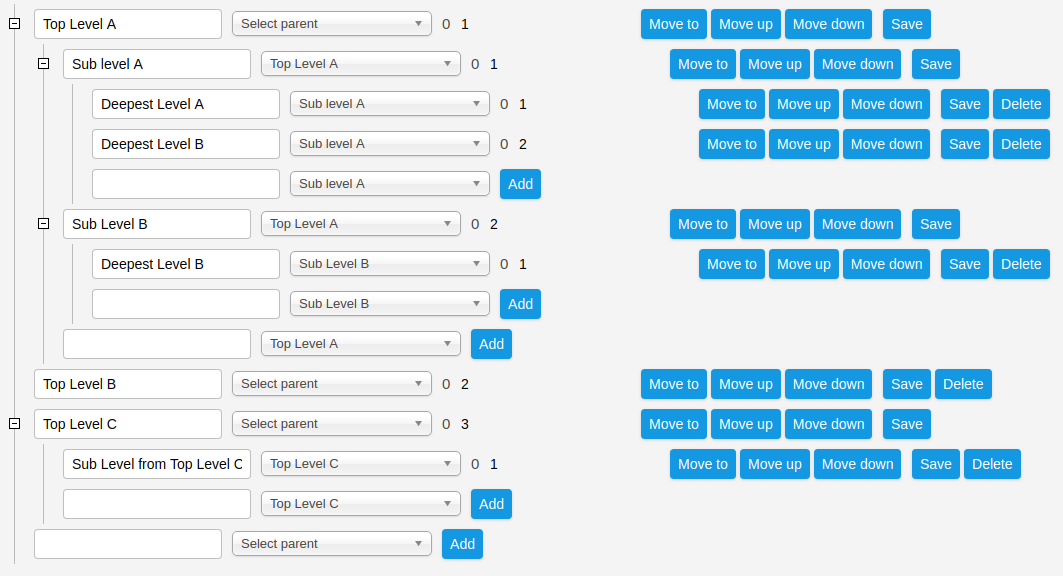The height and width of the screenshot is (576, 1063).
Task: Open parent dropdown for Deepest Level A
Action: click(390, 104)
